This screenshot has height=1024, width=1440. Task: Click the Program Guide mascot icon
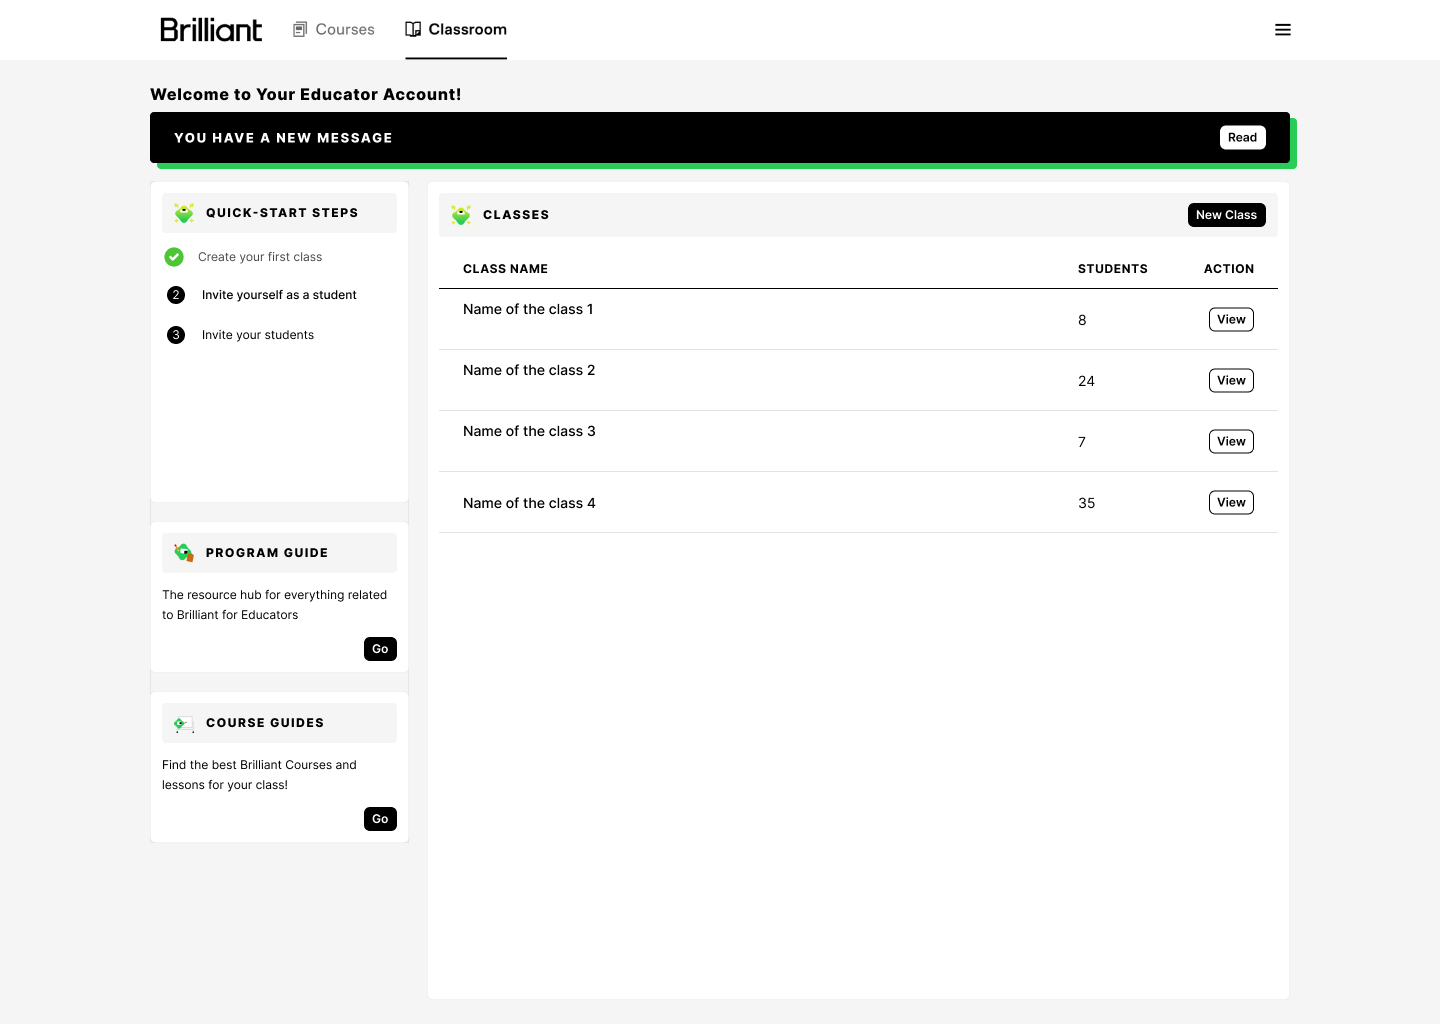pyautogui.click(x=184, y=553)
